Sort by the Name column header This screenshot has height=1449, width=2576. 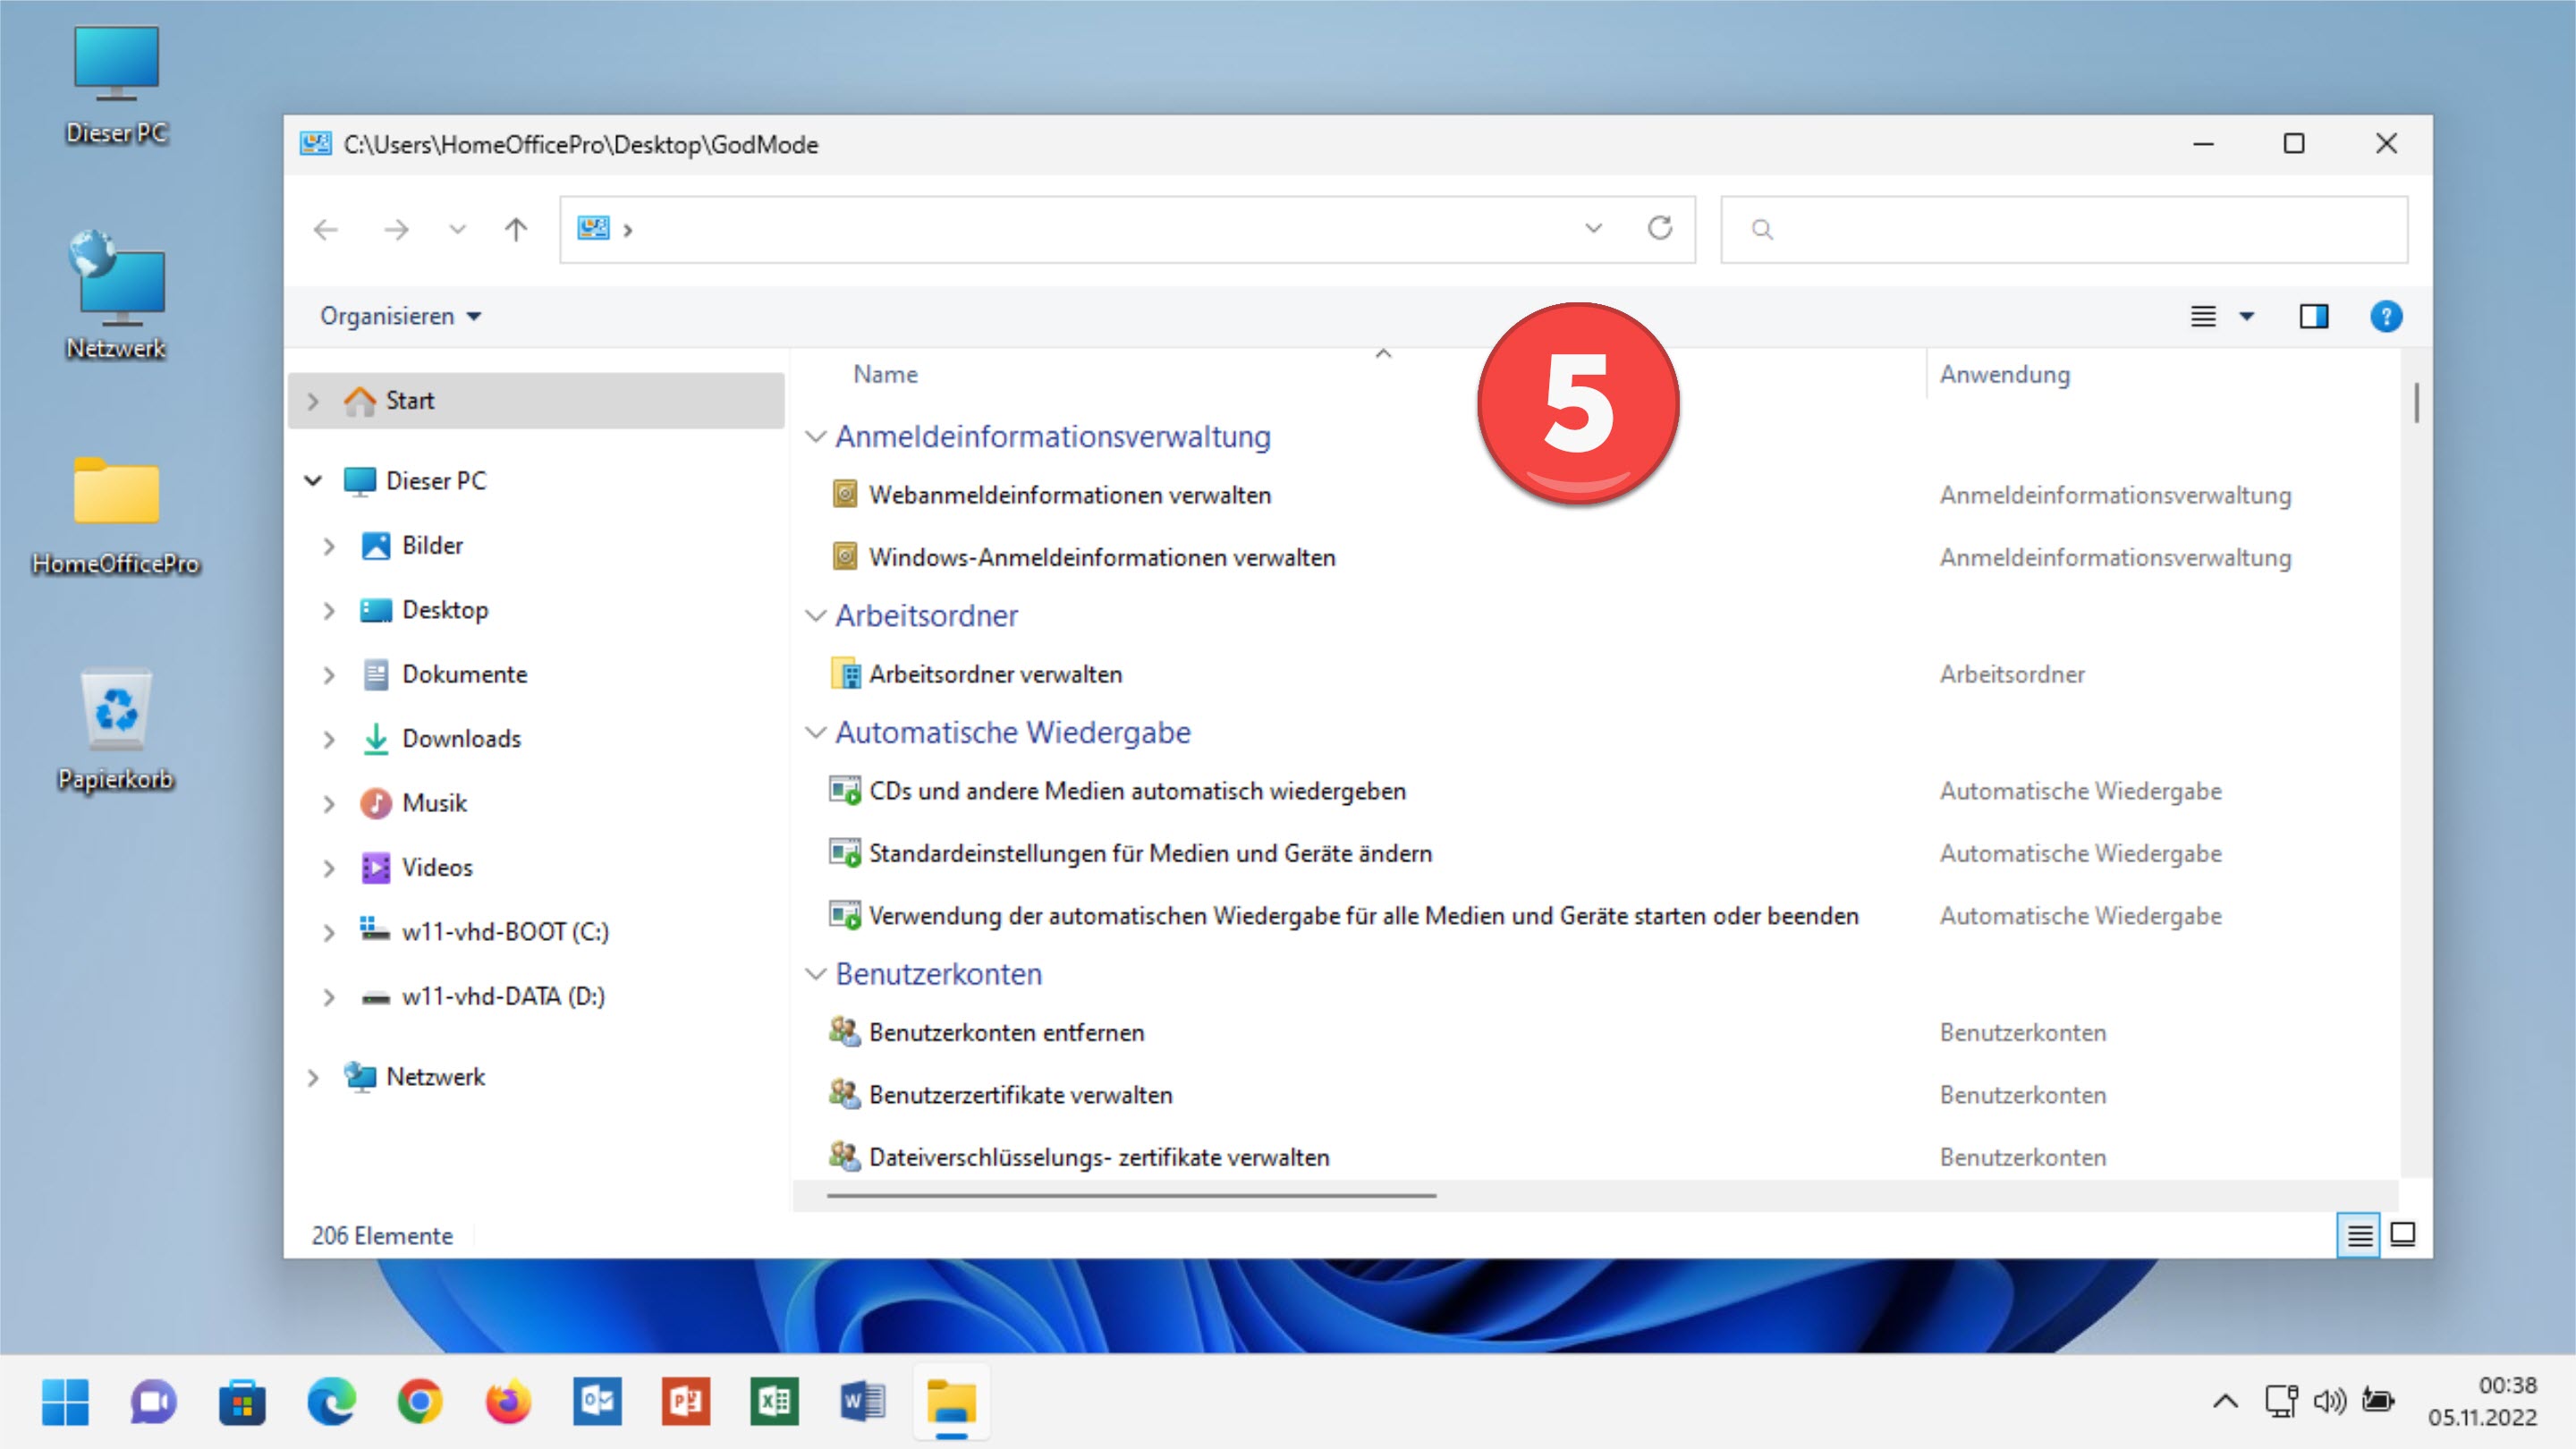[885, 374]
